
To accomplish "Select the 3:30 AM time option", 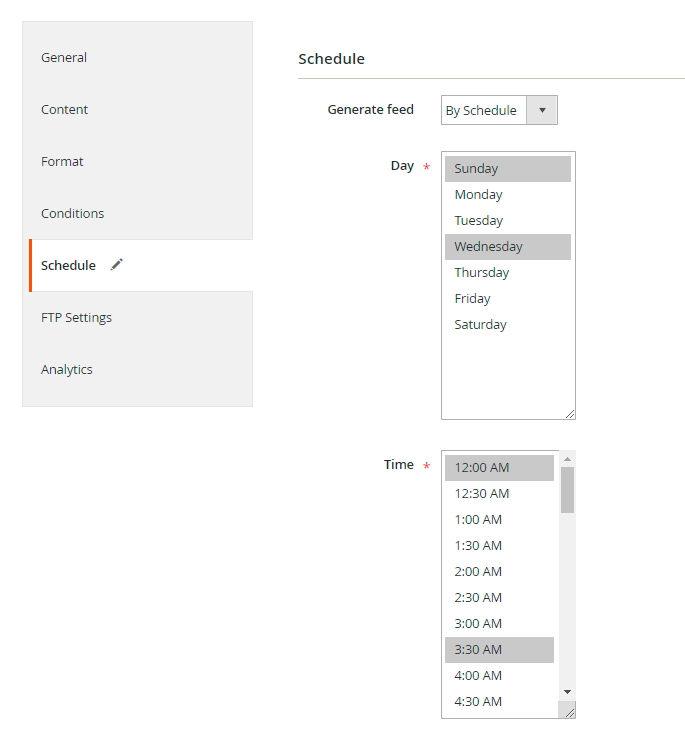I will [478, 650].
